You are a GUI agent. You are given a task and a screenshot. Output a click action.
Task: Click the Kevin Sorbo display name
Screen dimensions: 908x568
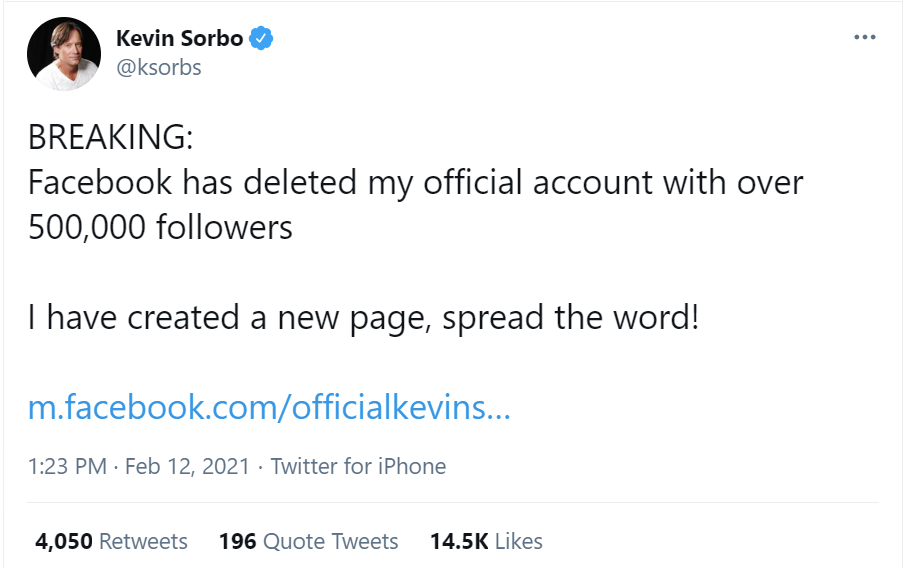(x=179, y=39)
